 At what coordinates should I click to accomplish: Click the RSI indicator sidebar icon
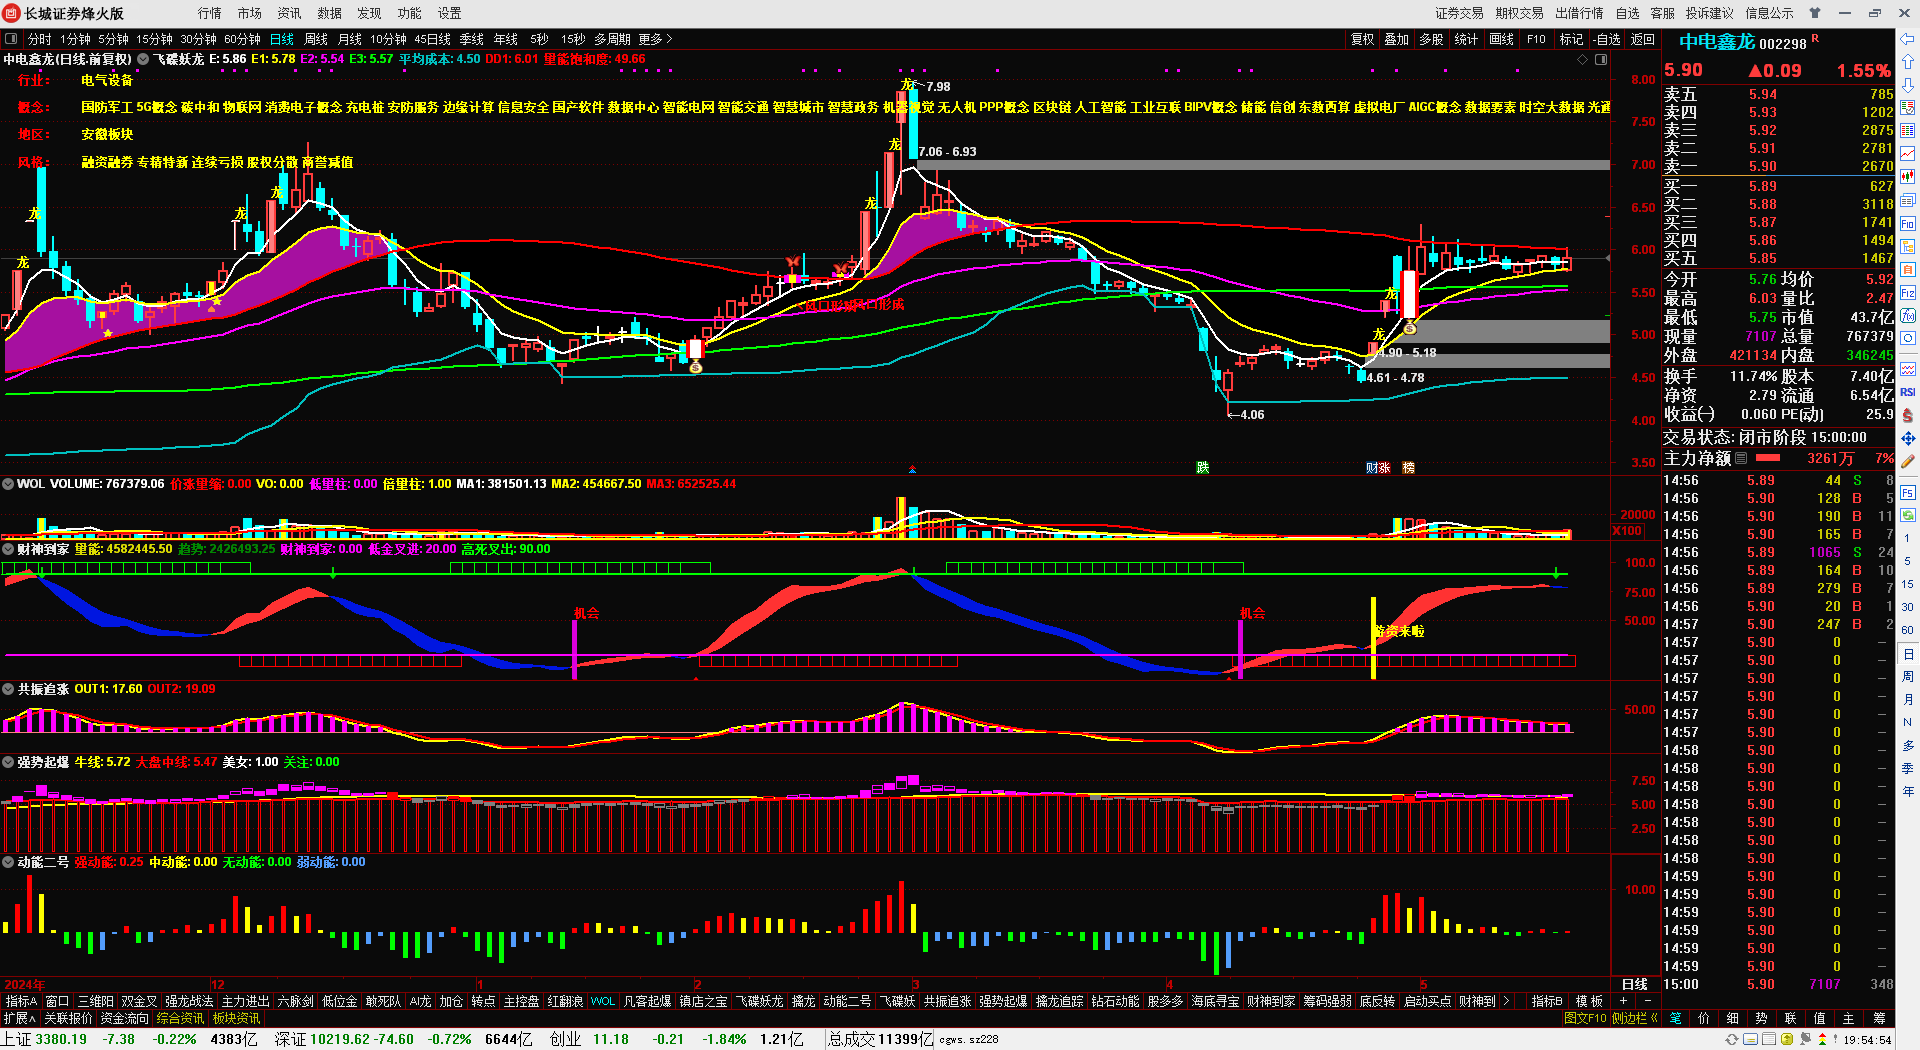coord(1908,392)
